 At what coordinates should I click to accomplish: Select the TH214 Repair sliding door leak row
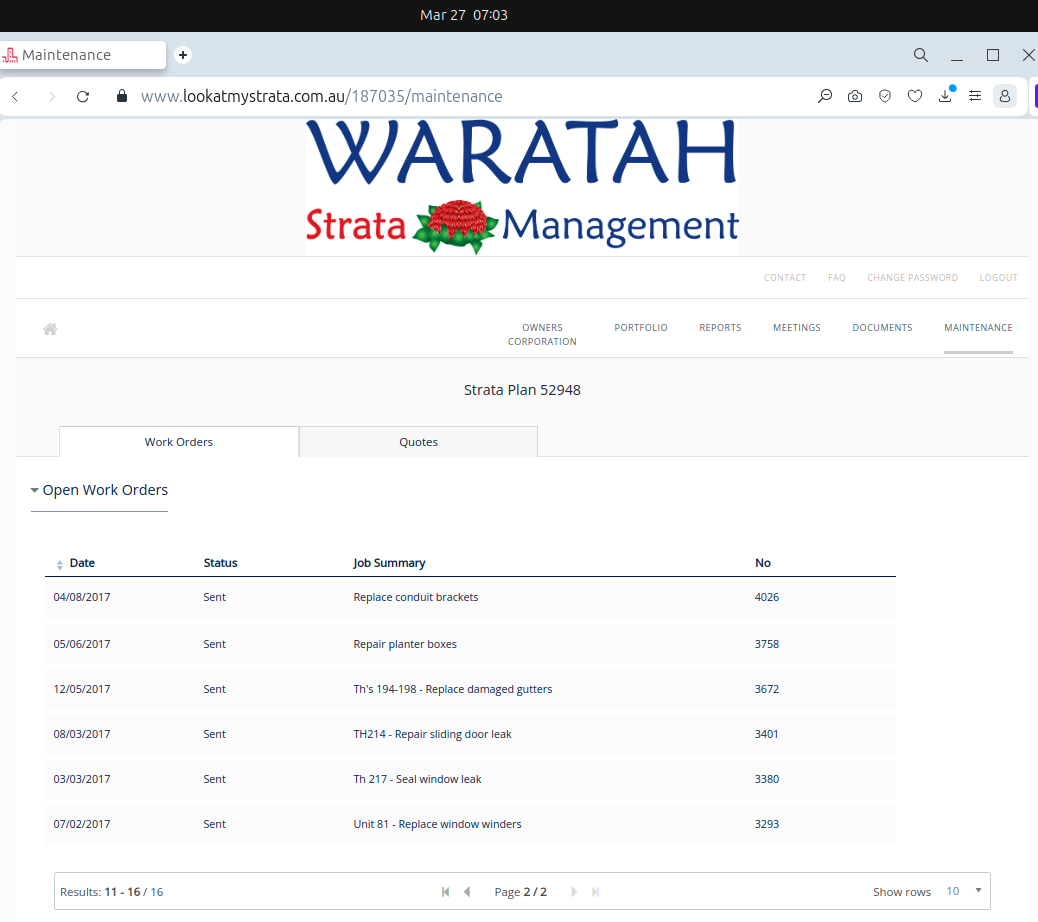[470, 734]
